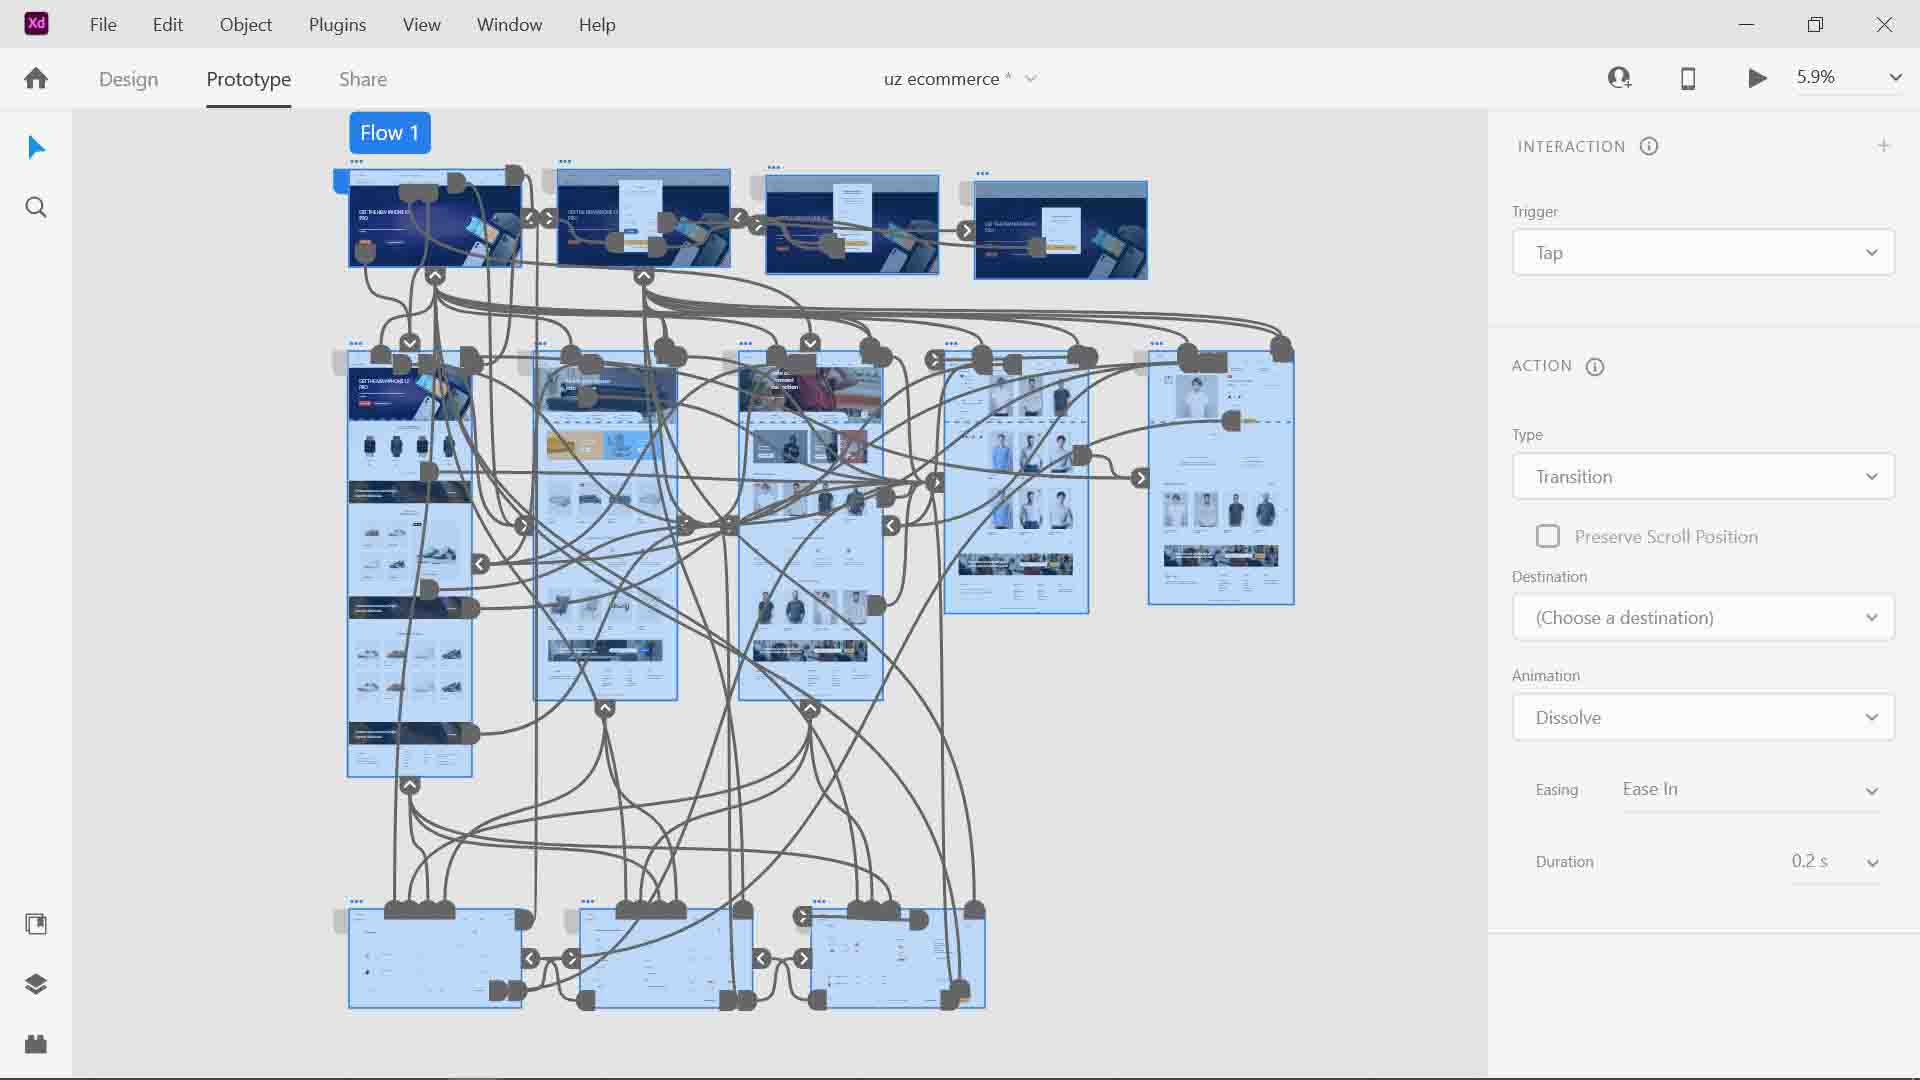Open the Layers panel icon

(x=36, y=984)
